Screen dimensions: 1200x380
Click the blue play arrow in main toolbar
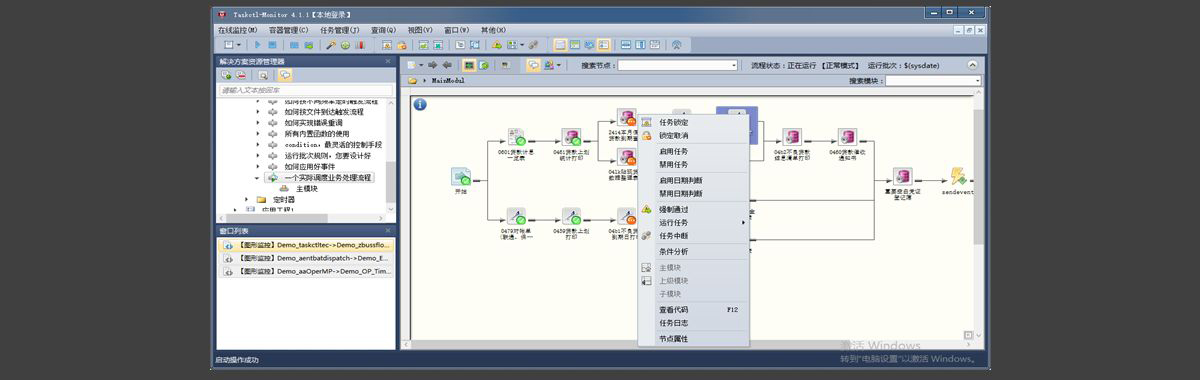pyautogui.click(x=258, y=45)
